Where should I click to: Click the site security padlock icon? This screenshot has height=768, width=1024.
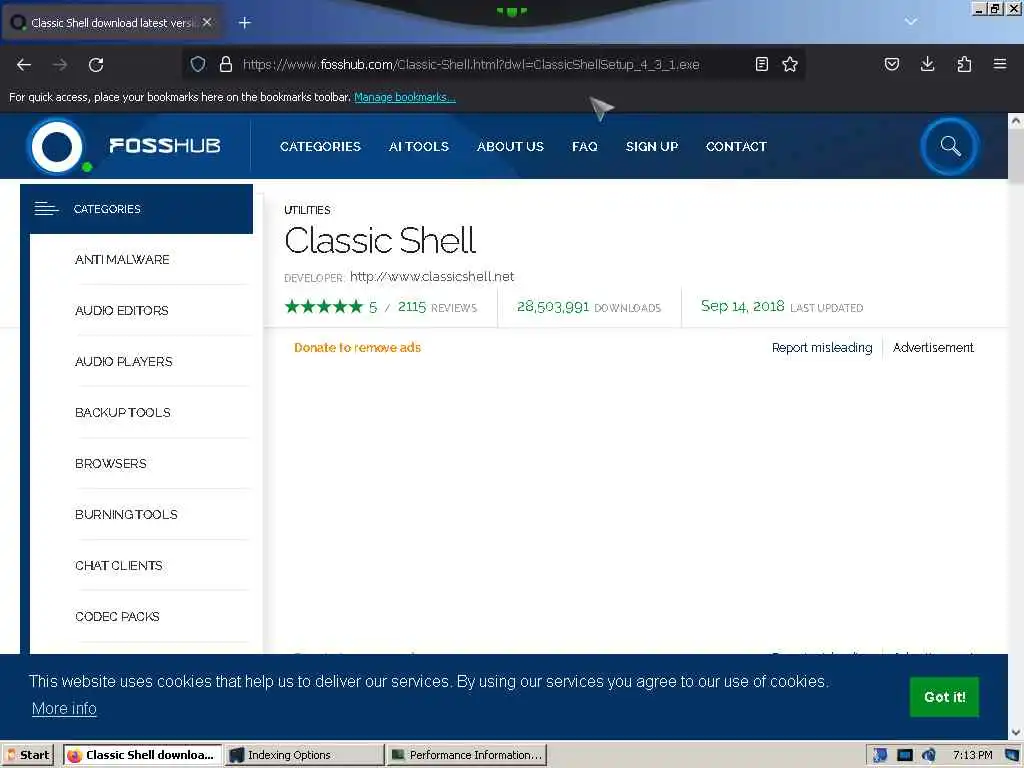[226, 64]
